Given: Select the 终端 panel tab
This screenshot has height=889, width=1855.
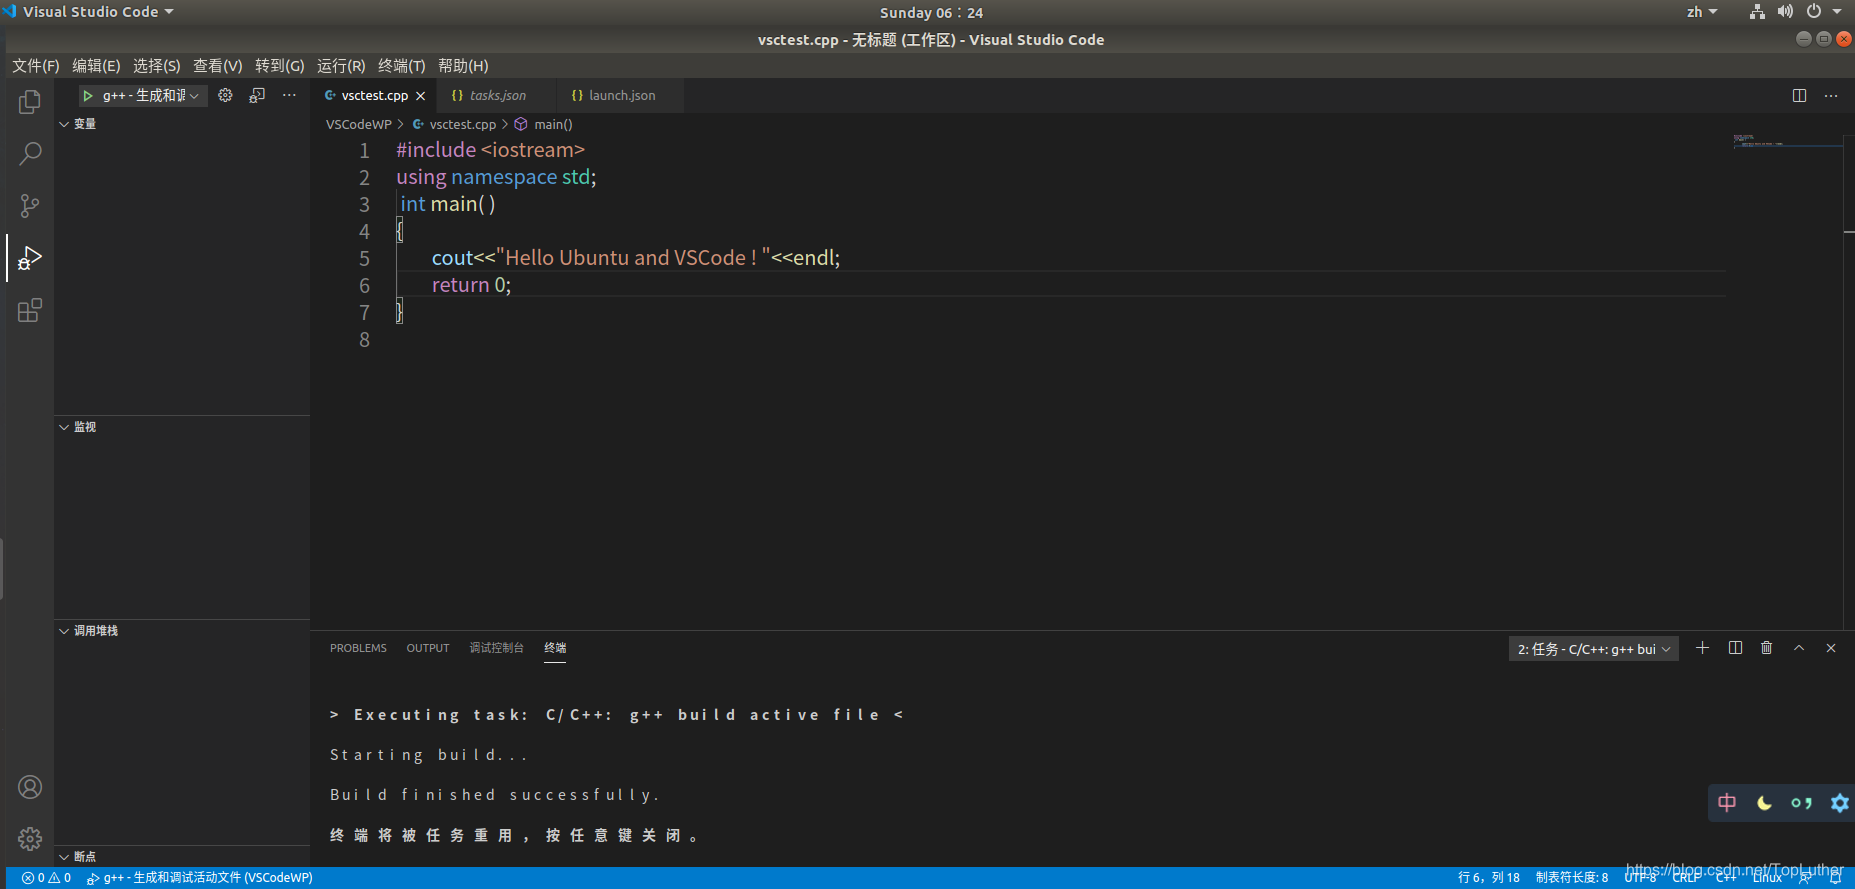Looking at the screenshot, I should pyautogui.click(x=555, y=648).
